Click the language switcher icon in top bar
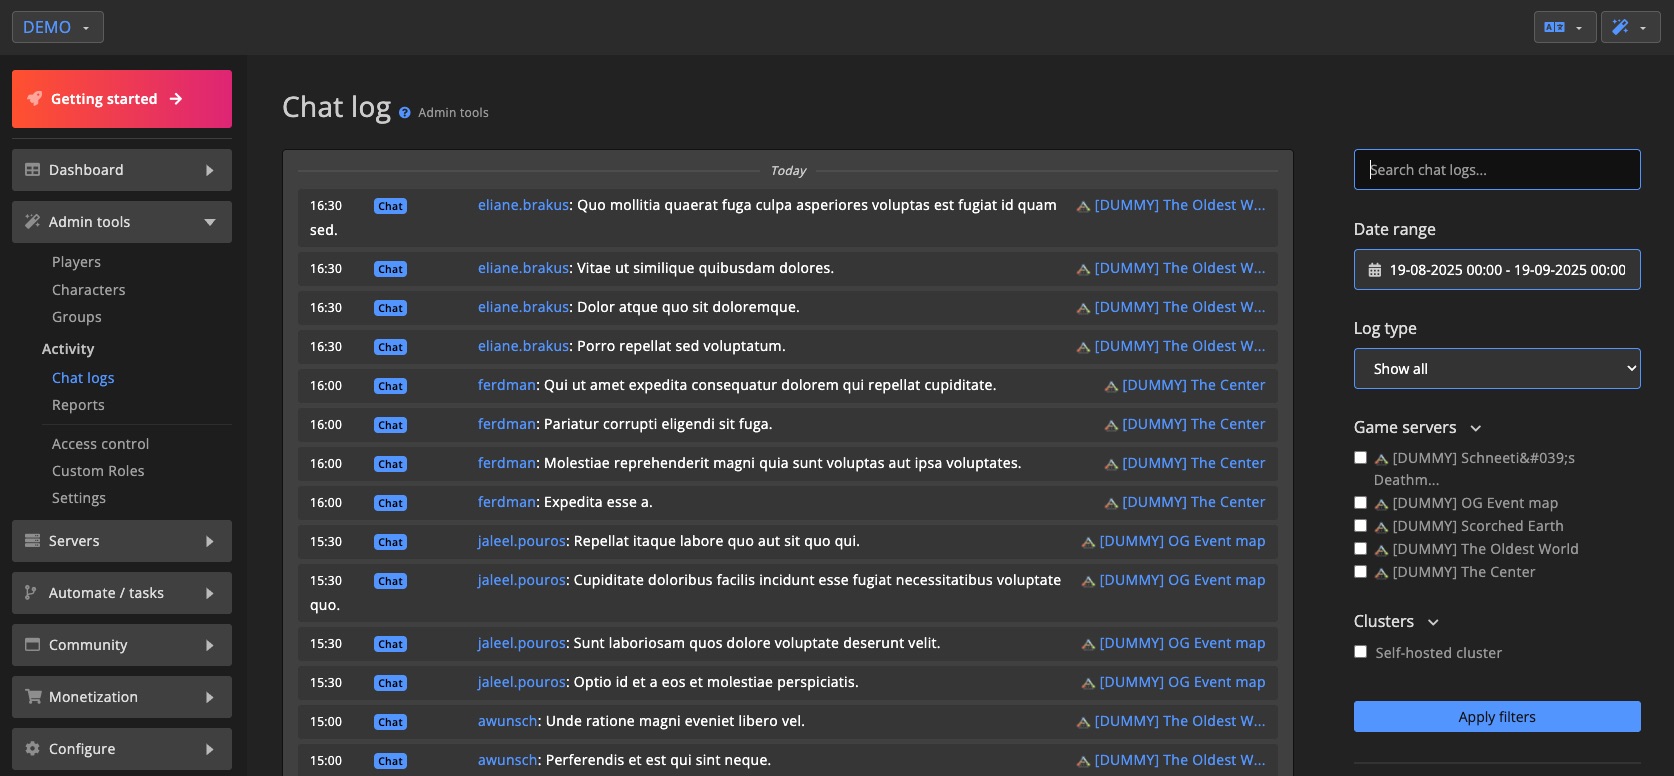The image size is (1674, 776). (1555, 27)
